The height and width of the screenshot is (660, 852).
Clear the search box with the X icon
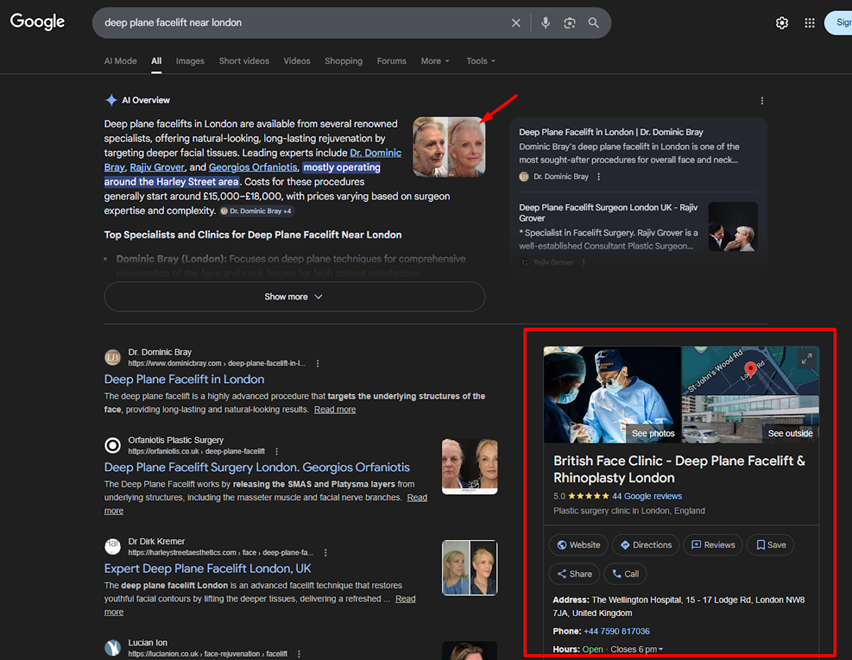[516, 23]
